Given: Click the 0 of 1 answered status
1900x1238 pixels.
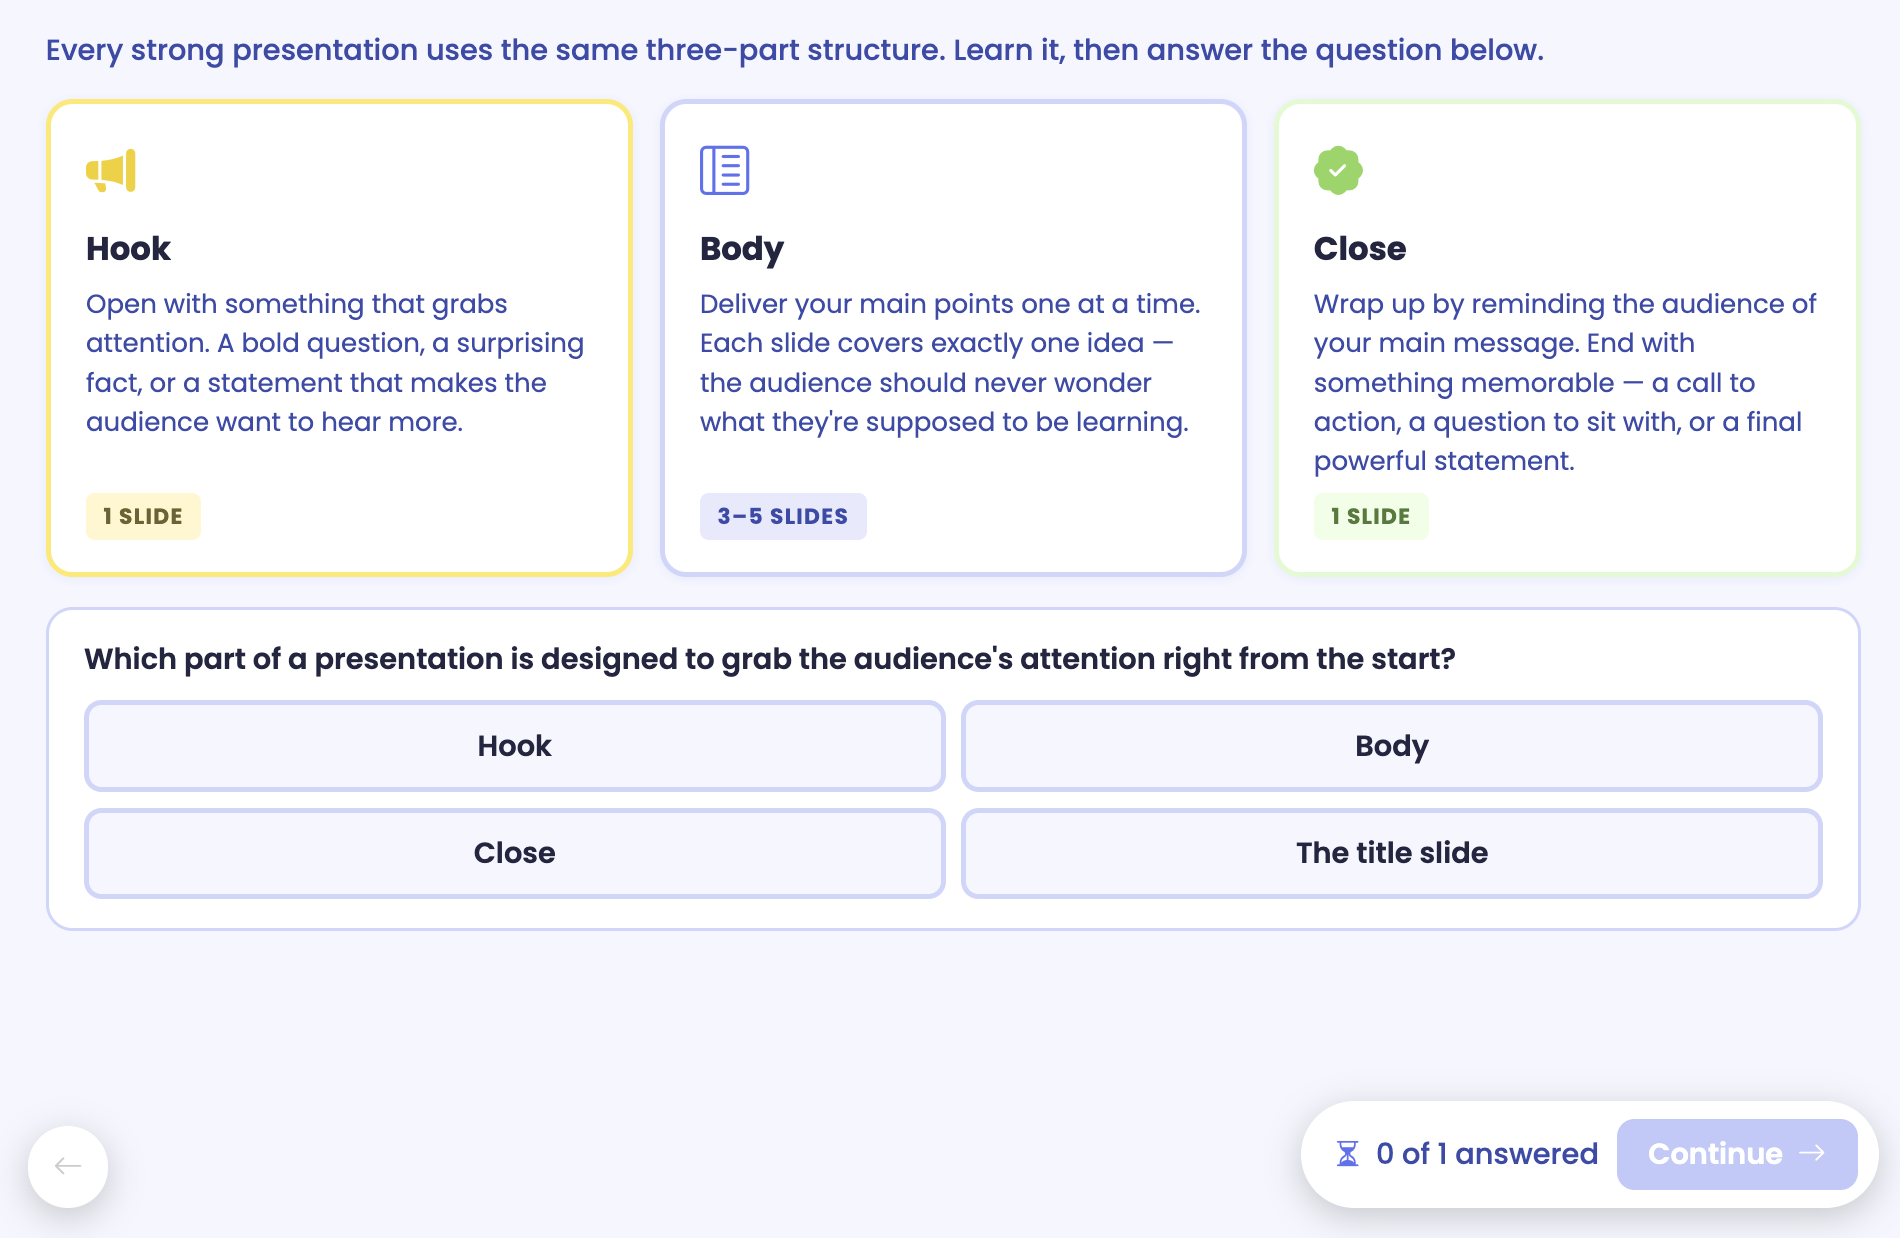Looking at the screenshot, I should coord(1487,1154).
